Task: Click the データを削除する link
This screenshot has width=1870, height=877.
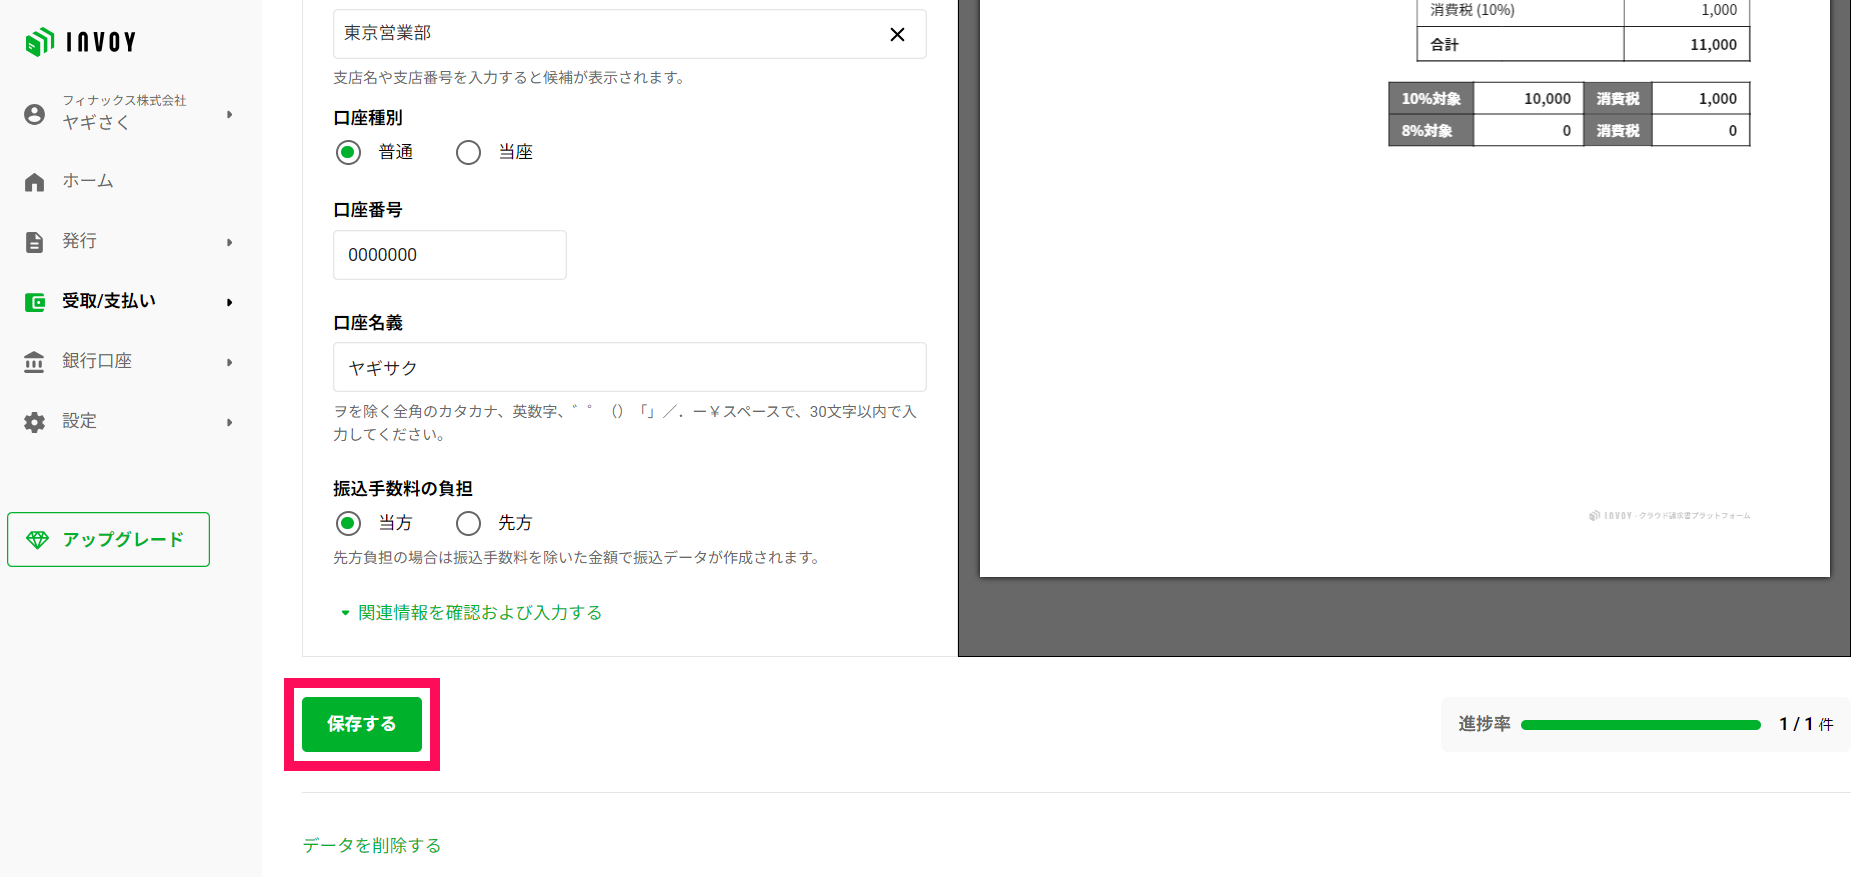Action: pos(372,845)
